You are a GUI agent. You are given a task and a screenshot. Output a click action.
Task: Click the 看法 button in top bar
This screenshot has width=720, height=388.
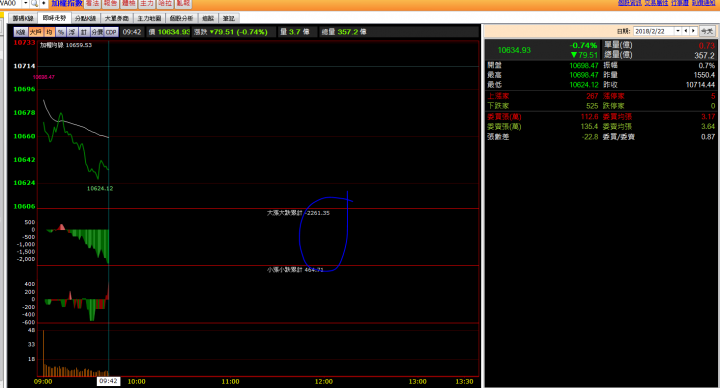(x=93, y=4)
